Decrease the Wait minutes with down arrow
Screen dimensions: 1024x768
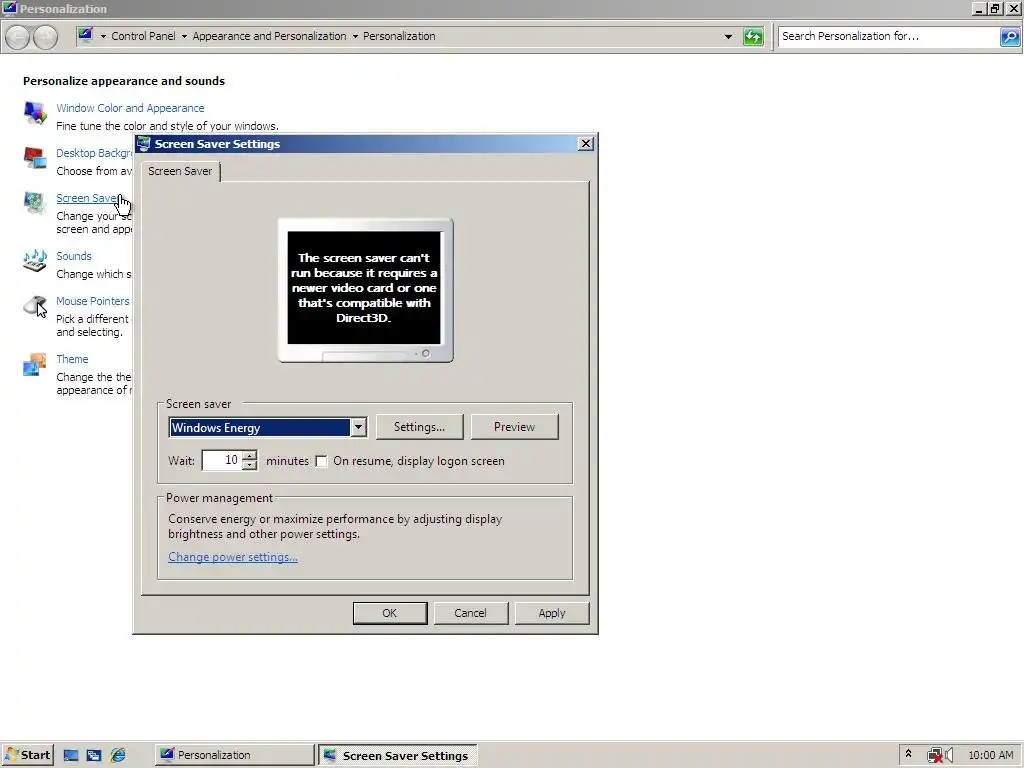249,465
